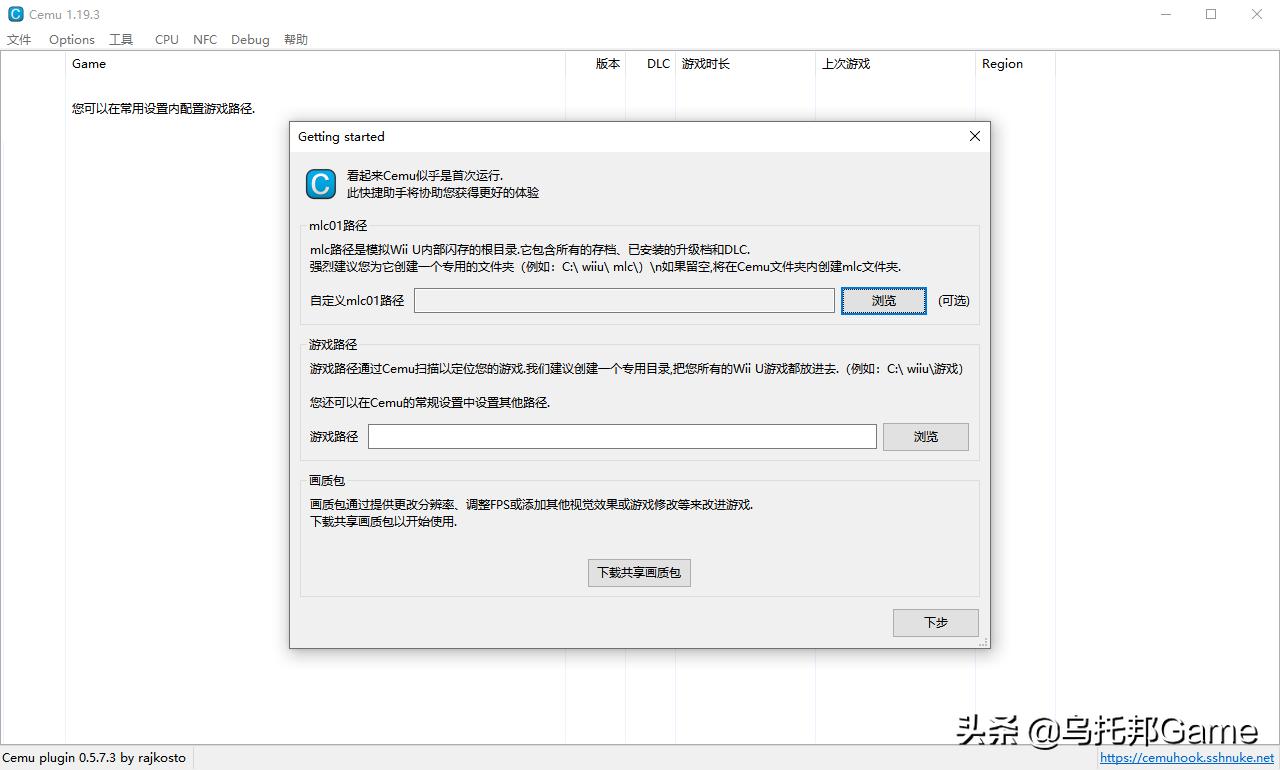This screenshot has height=770, width=1280.
Task: Click 浏览 next to 游戏路径
Action: point(925,436)
